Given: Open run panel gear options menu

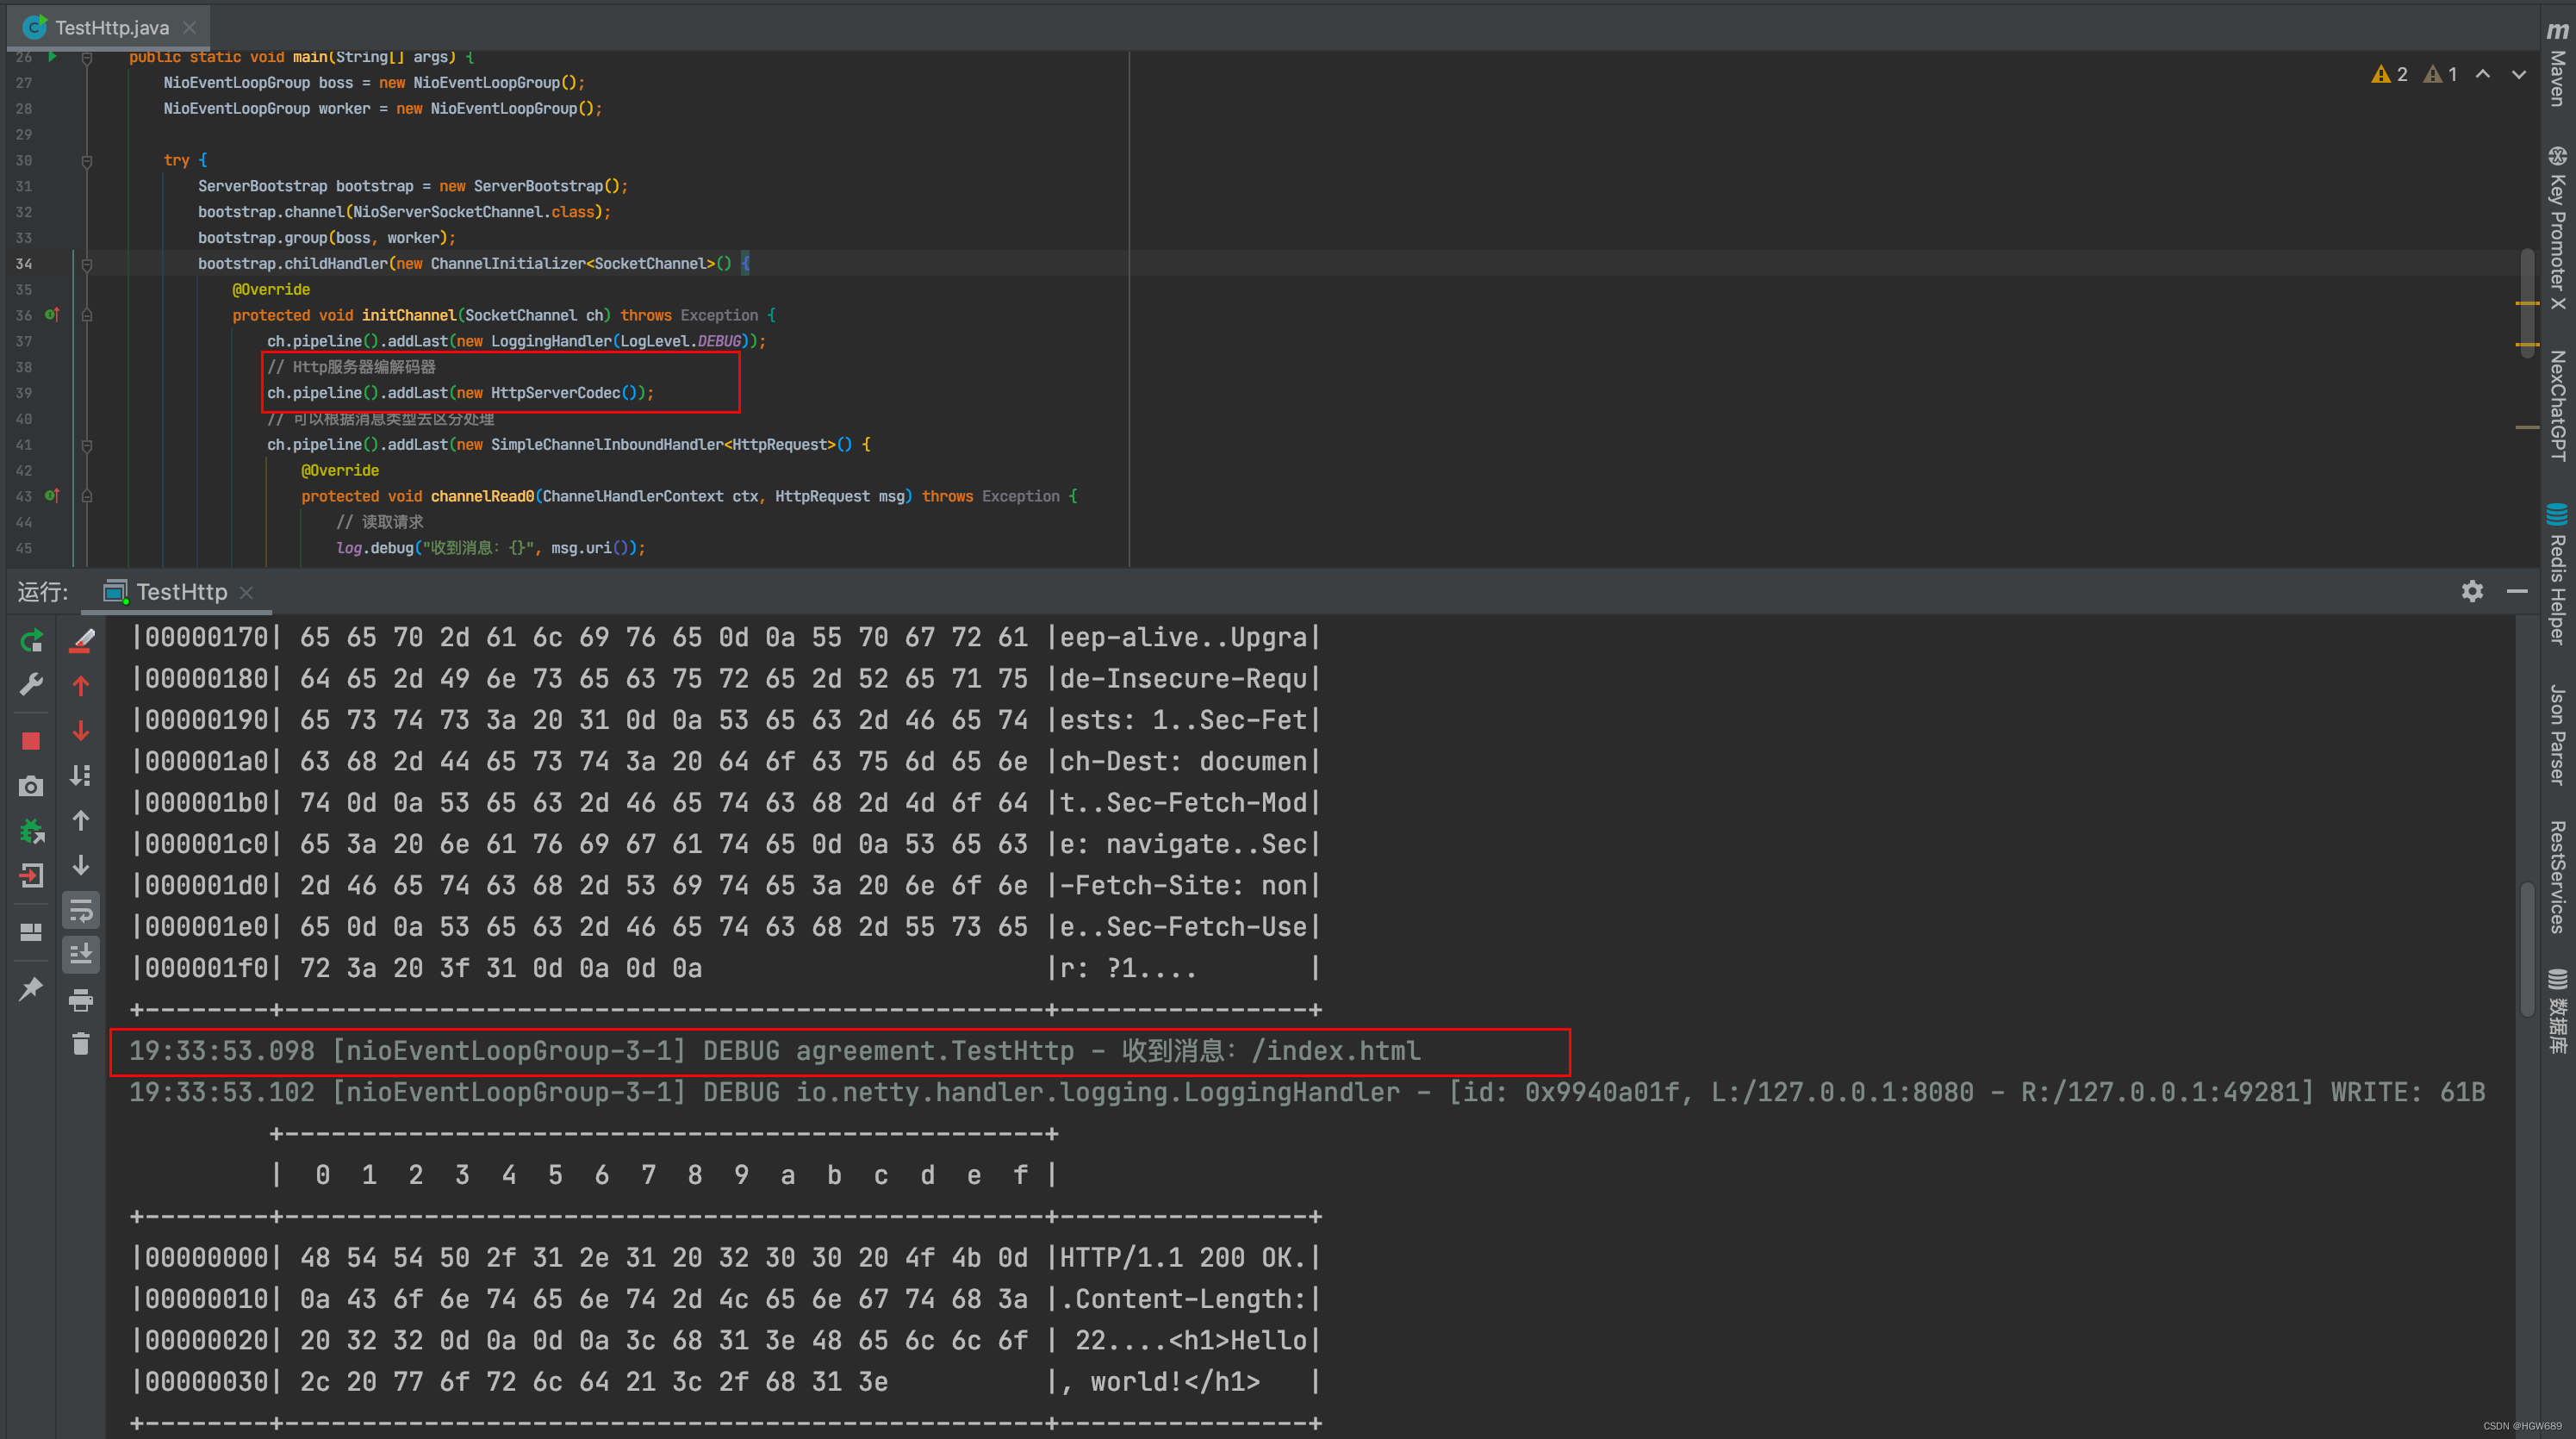Looking at the screenshot, I should pos(2472,592).
